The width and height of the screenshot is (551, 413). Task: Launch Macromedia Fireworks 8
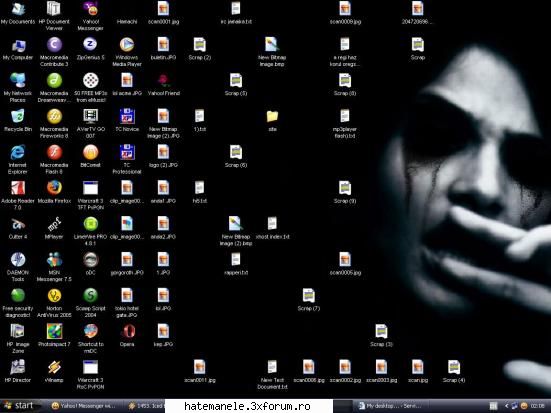click(54, 123)
